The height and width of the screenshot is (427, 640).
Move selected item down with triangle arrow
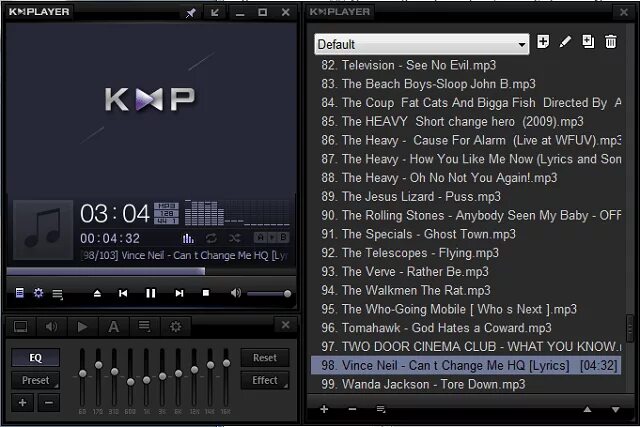616,409
